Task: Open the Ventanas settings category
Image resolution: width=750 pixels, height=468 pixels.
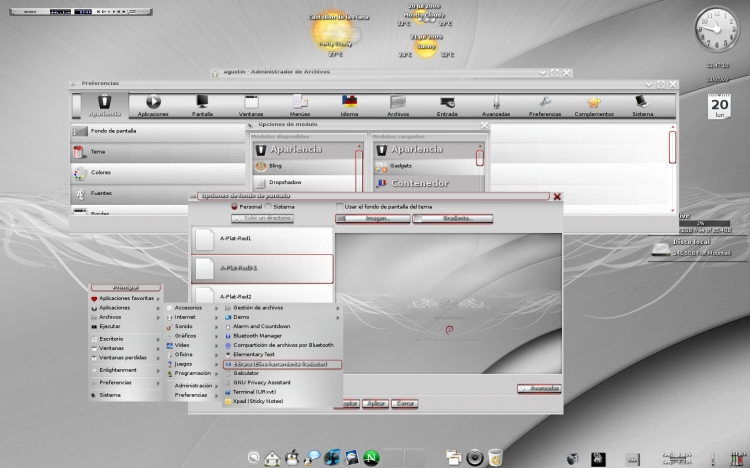Action: click(251, 105)
